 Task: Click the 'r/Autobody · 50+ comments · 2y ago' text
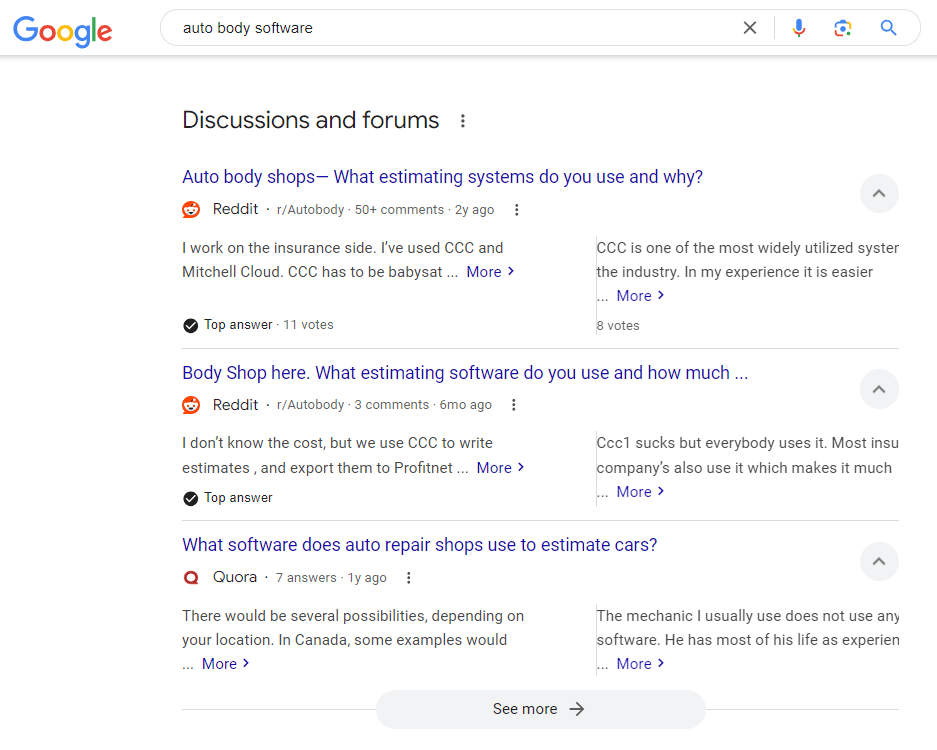[x=385, y=210]
